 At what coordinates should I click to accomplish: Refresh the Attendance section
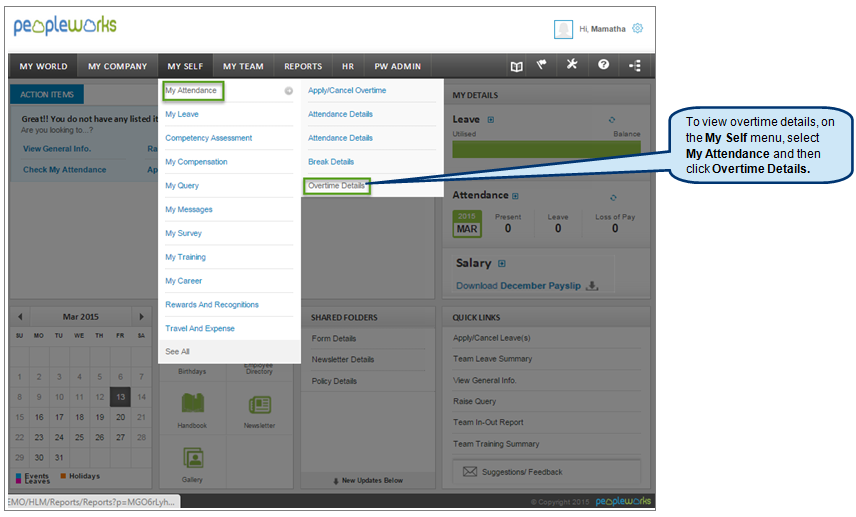613,198
